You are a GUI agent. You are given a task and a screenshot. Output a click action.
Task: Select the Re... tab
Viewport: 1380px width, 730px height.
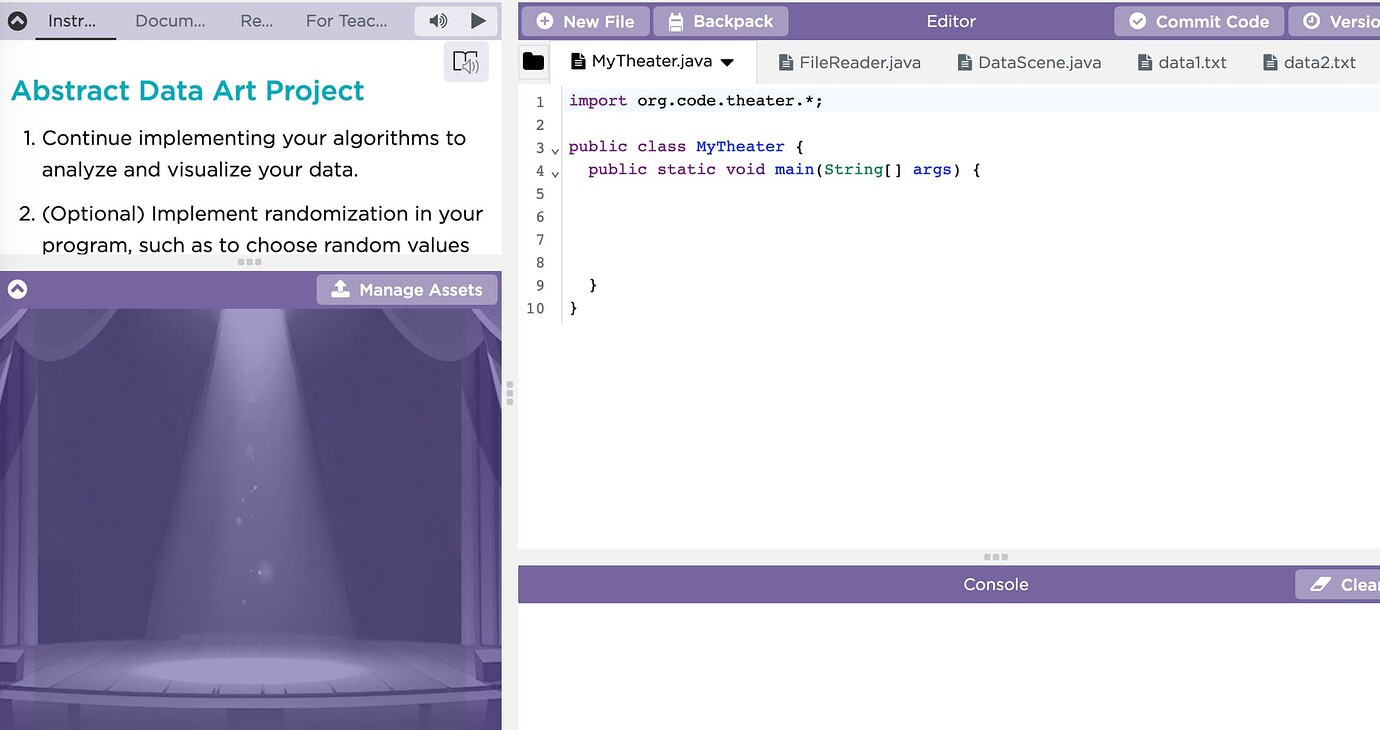coord(257,21)
